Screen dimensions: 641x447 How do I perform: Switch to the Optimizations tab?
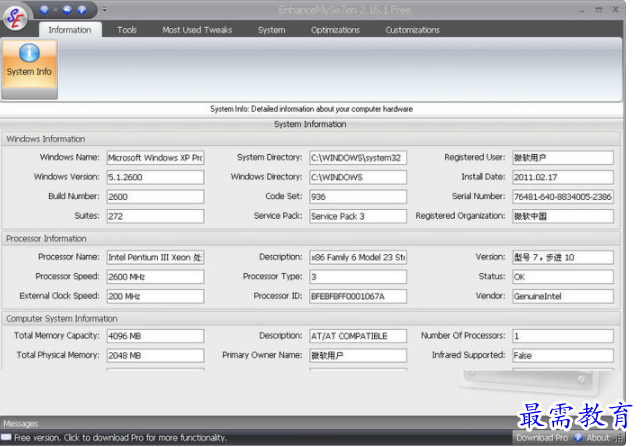click(x=335, y=30)
